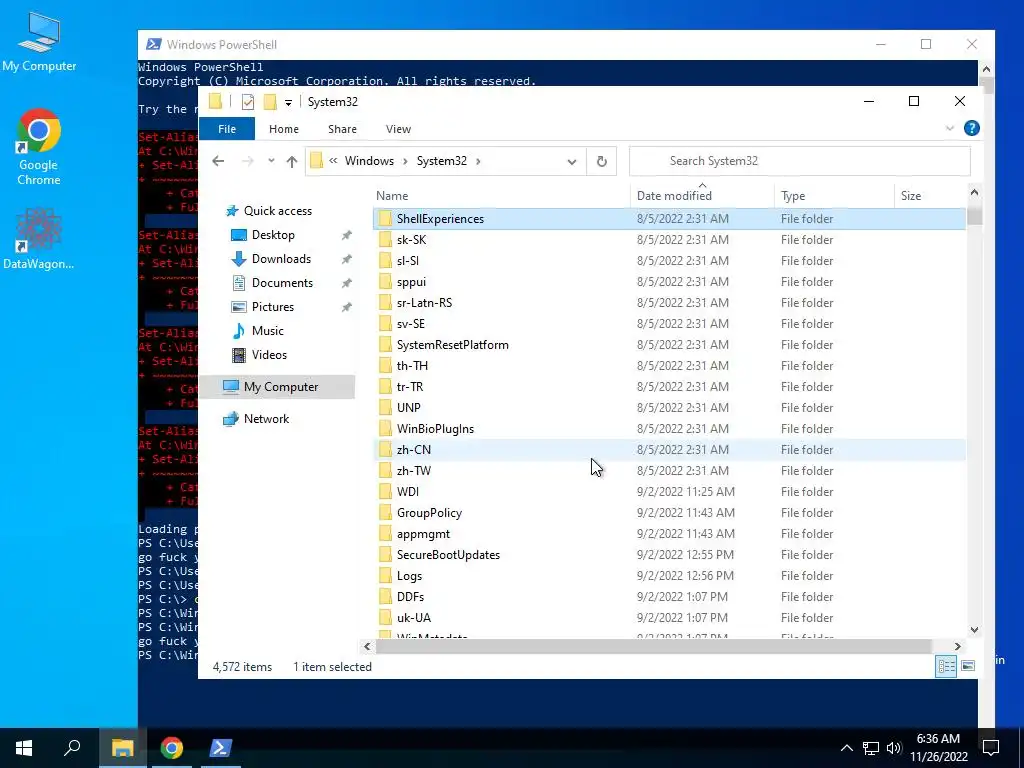This screenshot has height=768, width=1024.
Task: Switch to Details view in status bar
Action: [x=946, y=666]
